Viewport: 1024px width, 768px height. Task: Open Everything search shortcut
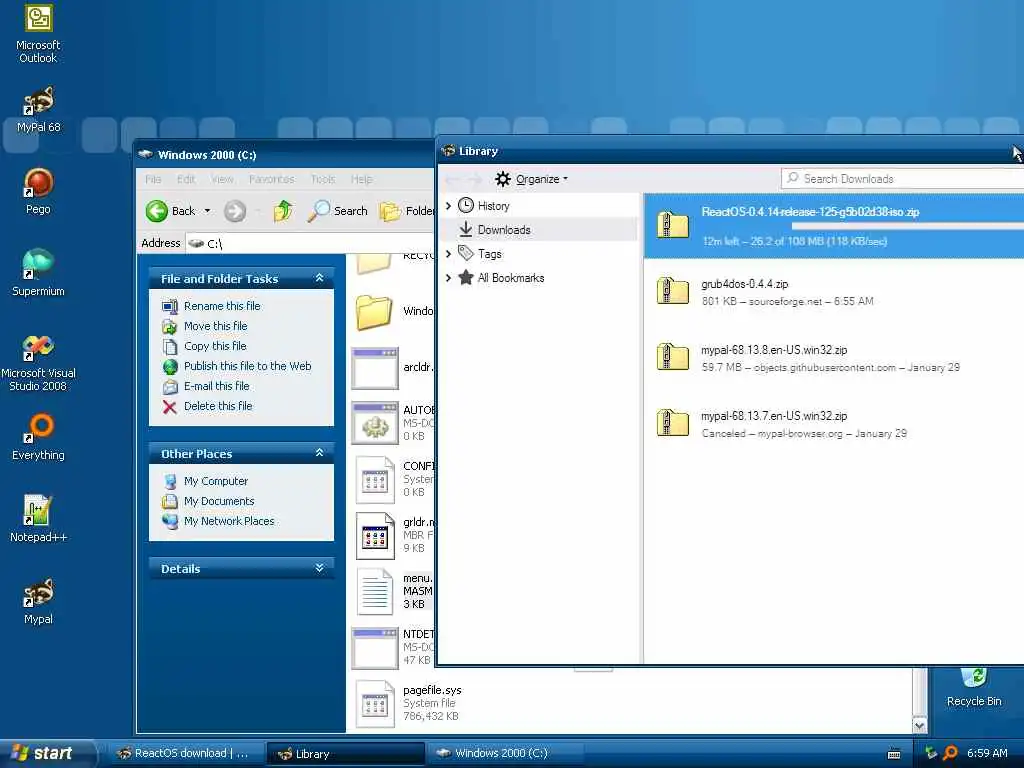click(38, 436)
